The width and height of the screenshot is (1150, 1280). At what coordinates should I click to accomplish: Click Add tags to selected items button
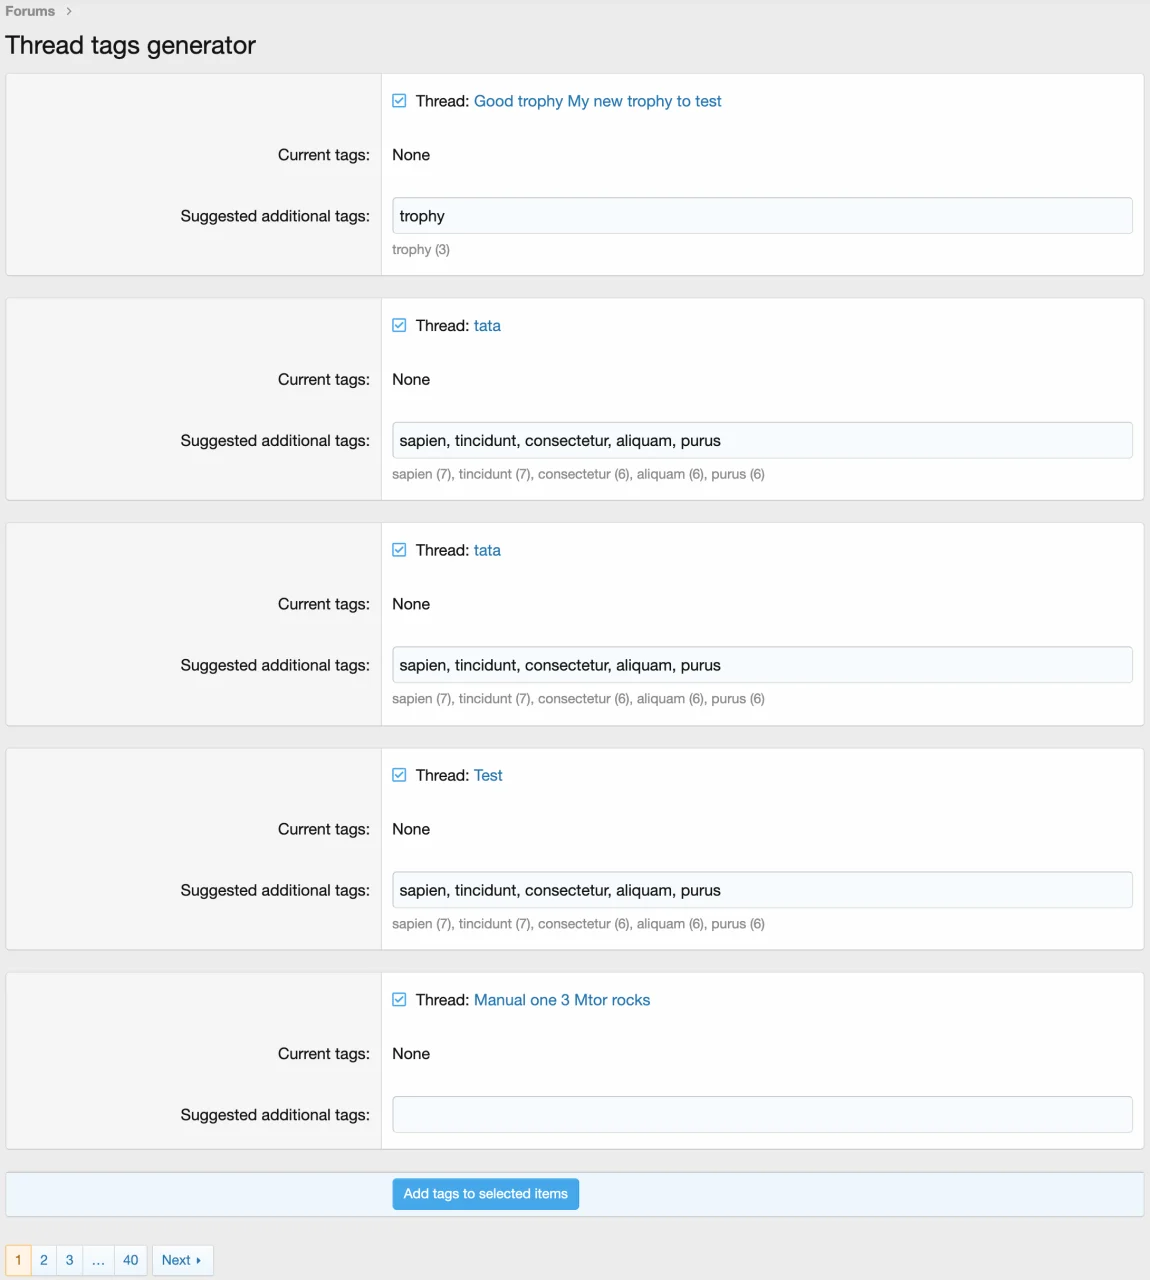click(485, 1194)
